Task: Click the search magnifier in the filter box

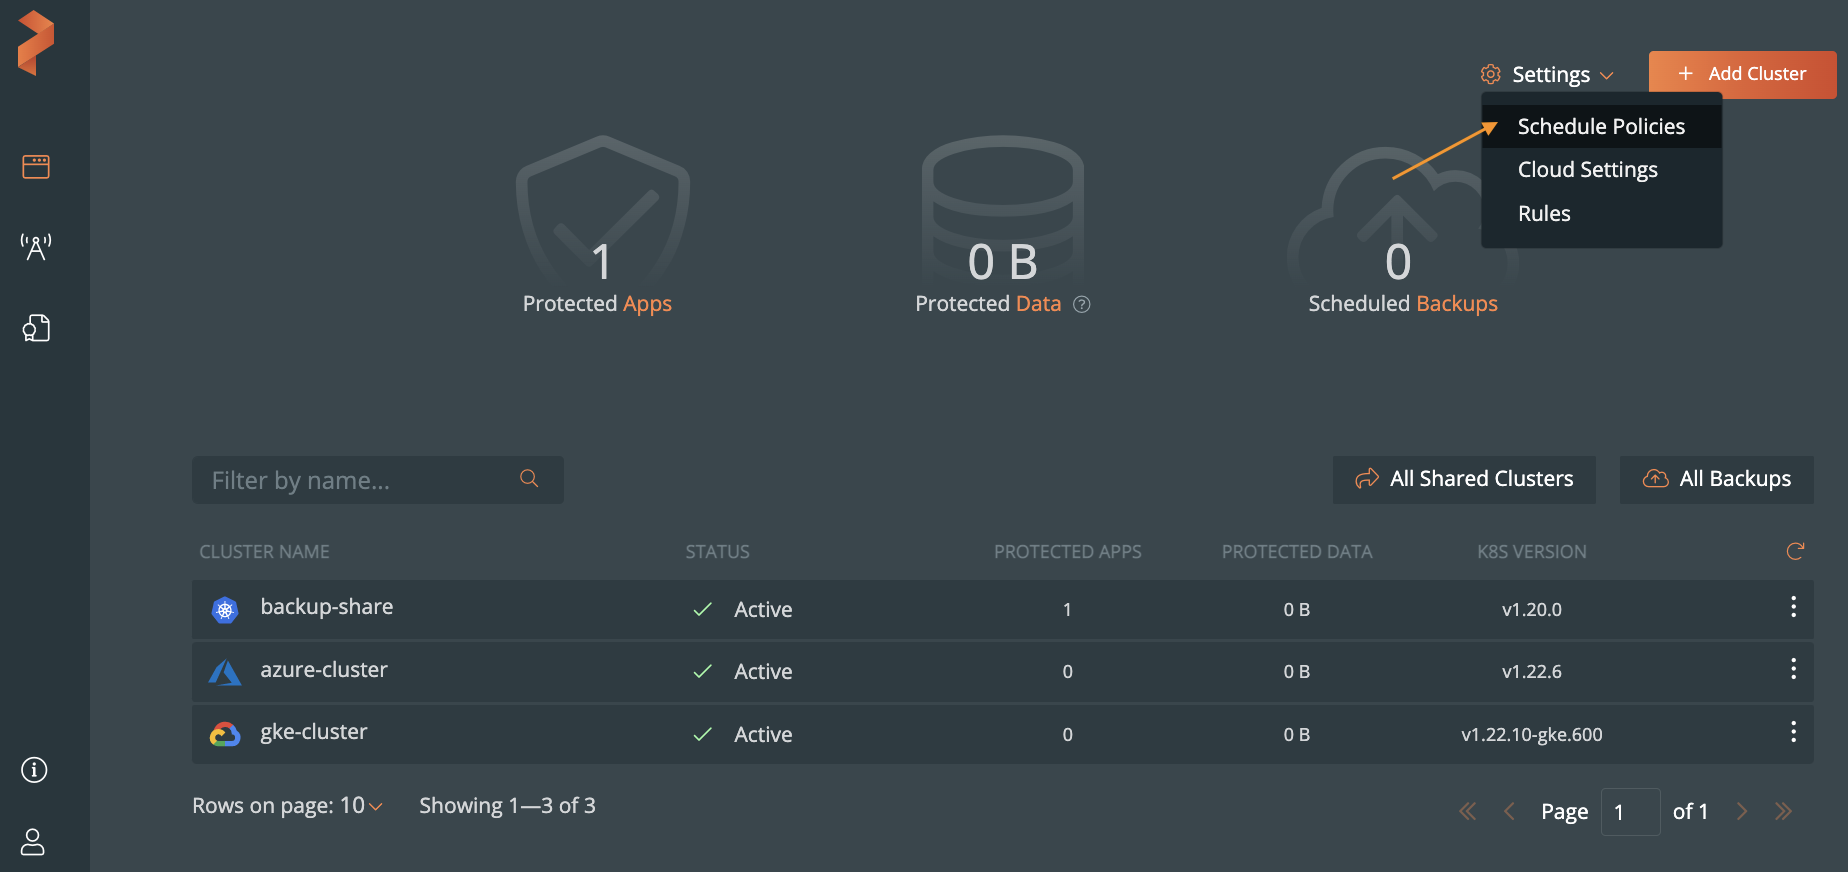Action: pos(529,479)
